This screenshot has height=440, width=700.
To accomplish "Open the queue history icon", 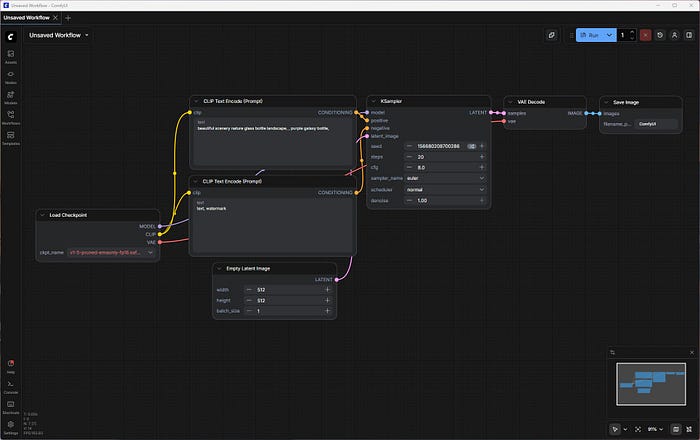I will [660, 35].
